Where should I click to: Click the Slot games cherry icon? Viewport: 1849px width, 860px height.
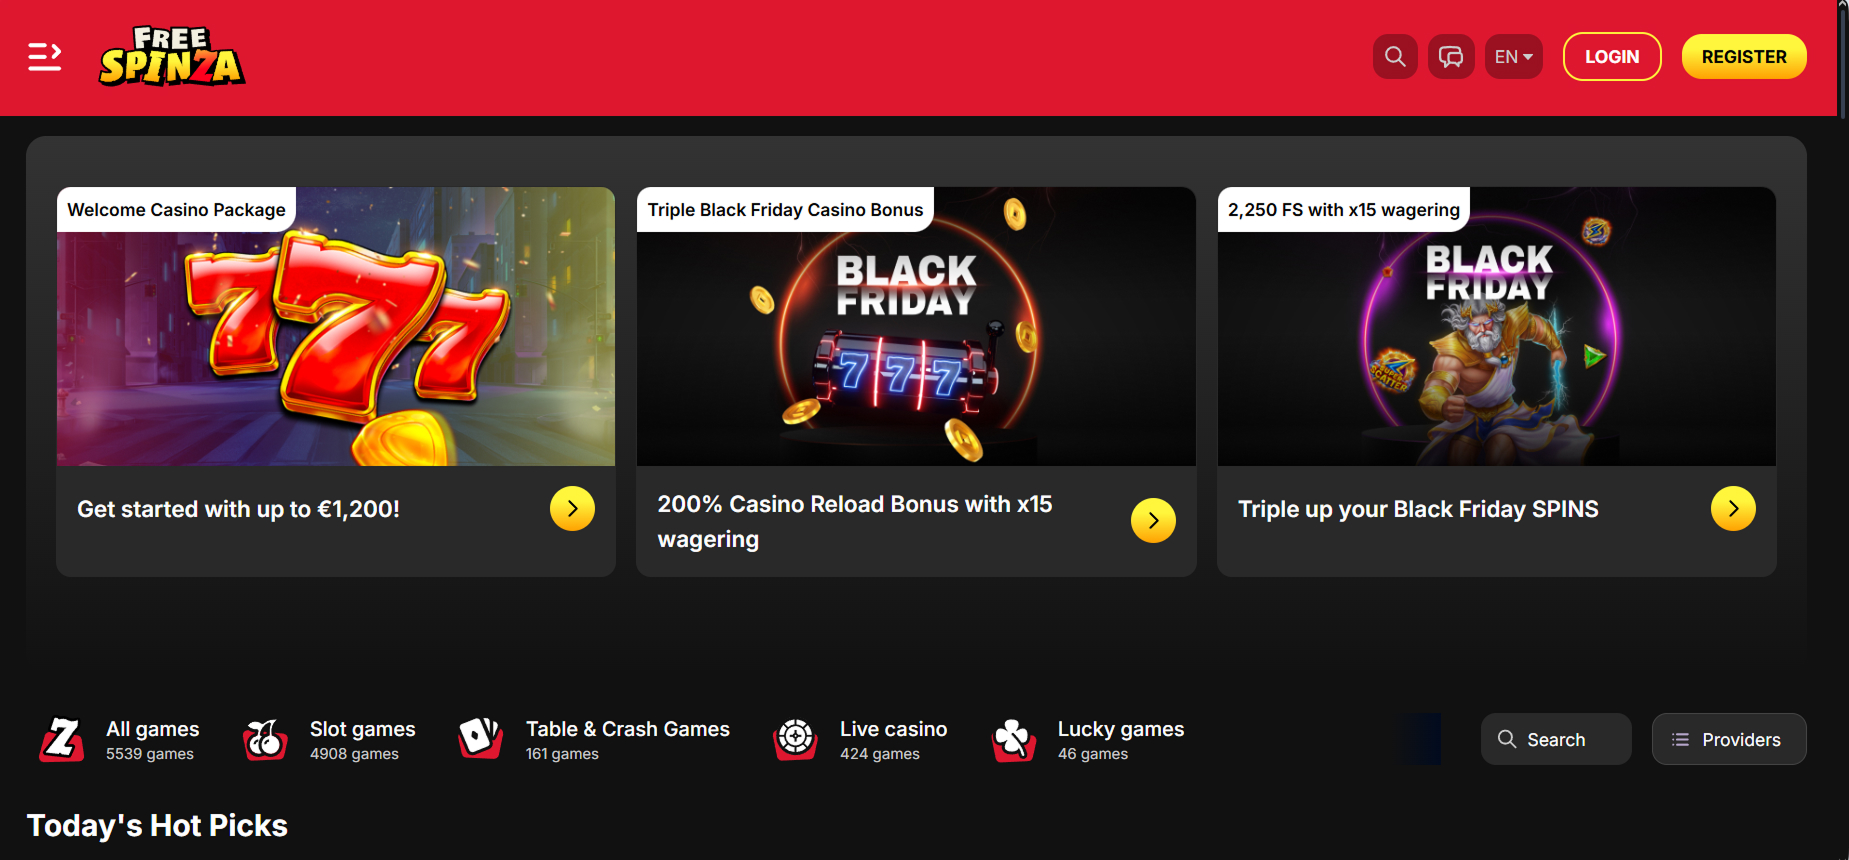(265, 740)
